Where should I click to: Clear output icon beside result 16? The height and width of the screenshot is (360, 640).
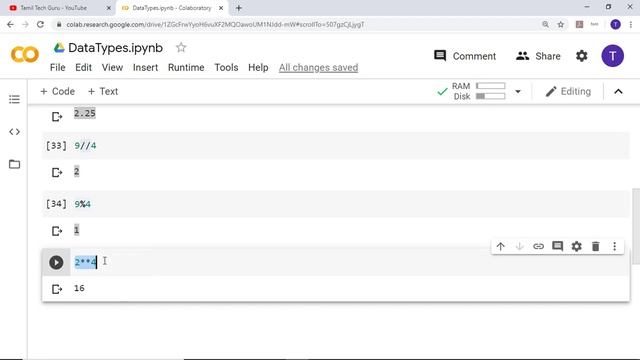tap(57, 289)
